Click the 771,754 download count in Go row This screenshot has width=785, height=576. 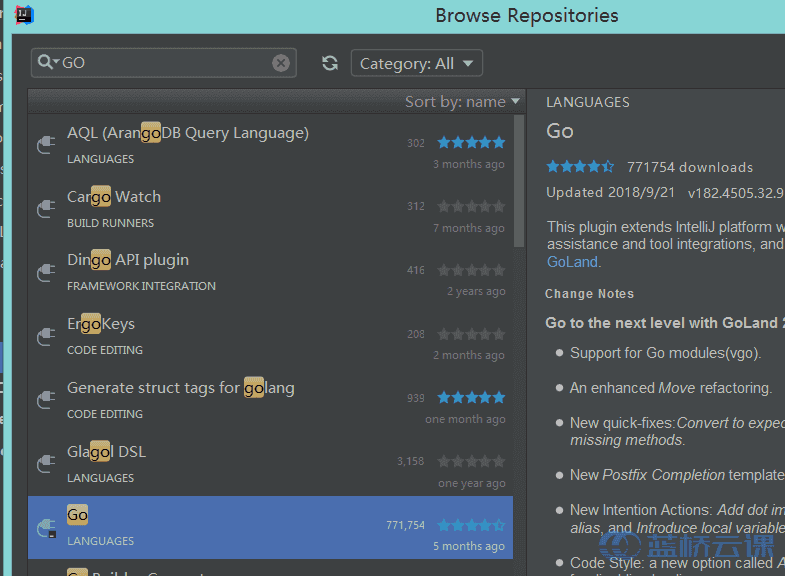[x=406, y=525]
